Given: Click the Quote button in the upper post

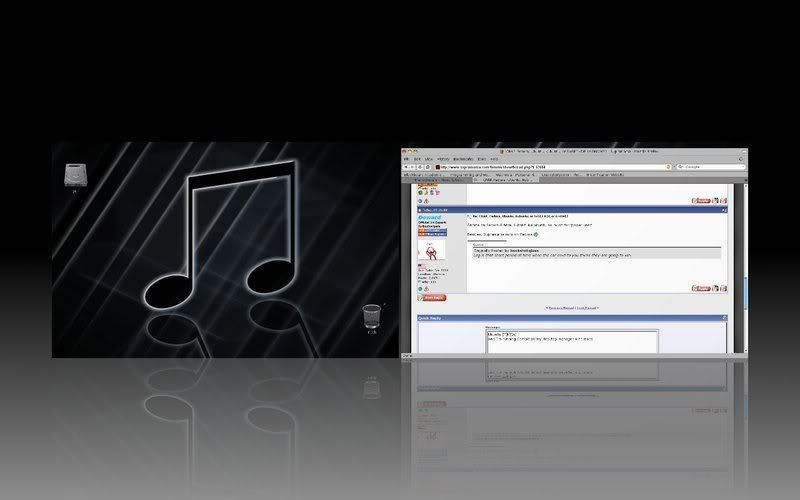Looking at the screenshot, I should (701, 201).
